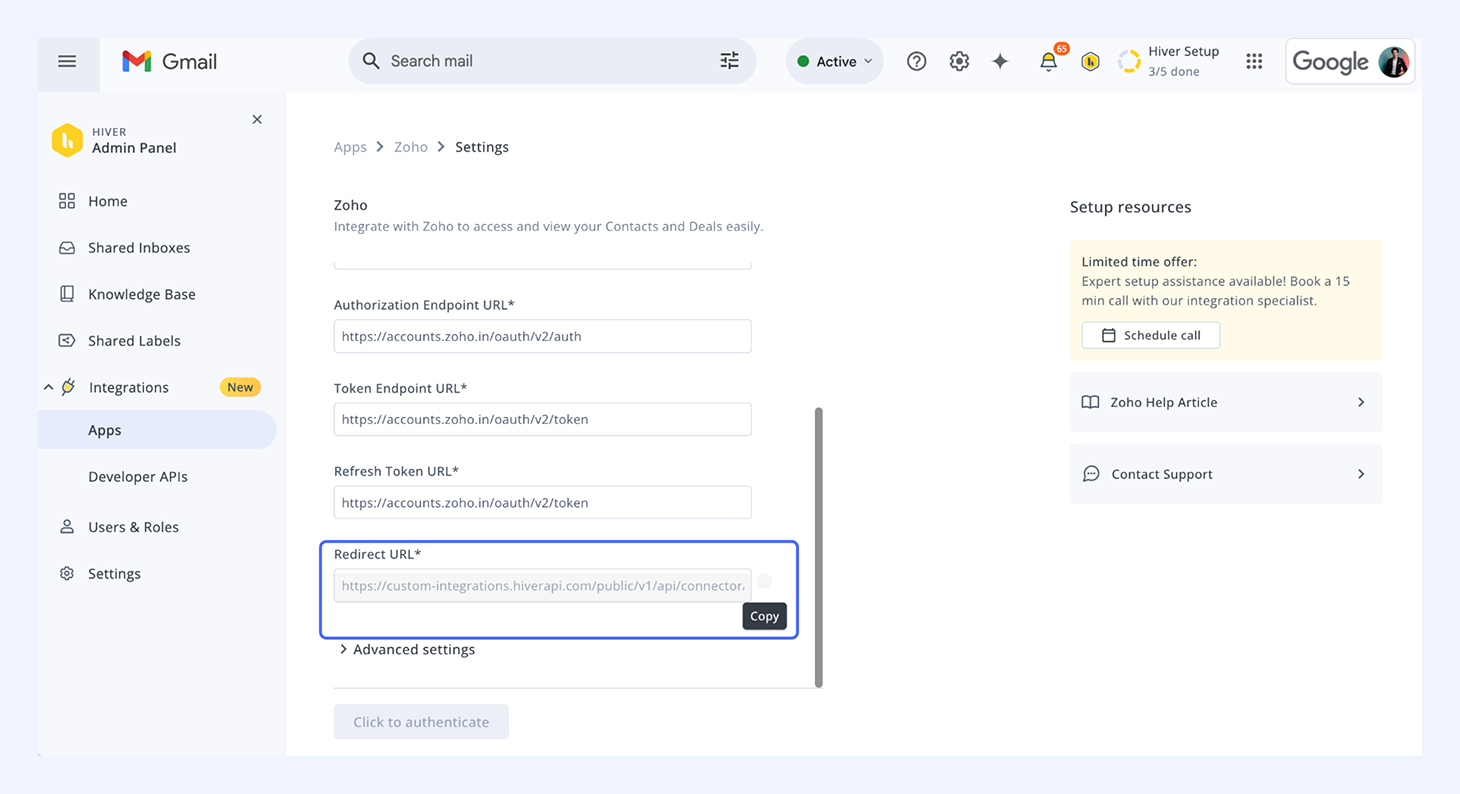Open the Gmail main menu hamburger icon
Image resolution: width=1460 pixels, height=794 pixels.
click(x=67, y=62)
